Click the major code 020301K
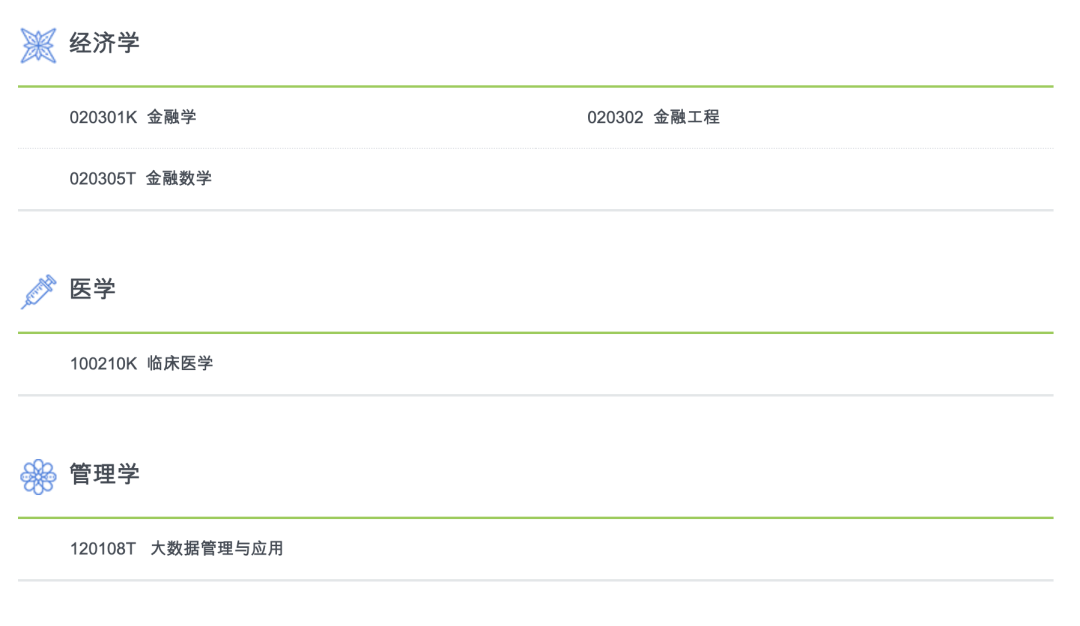This screenshot has width=1080, height=626. pos(103,118)
